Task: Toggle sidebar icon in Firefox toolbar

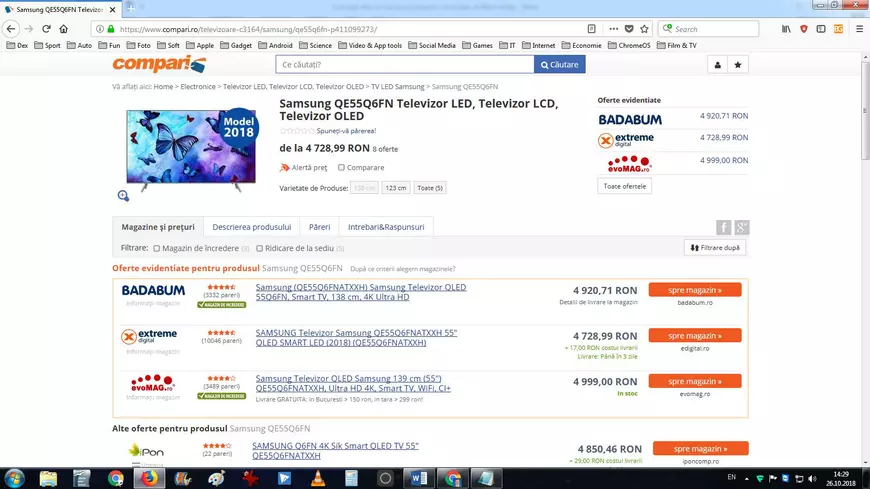Action: (x=821, y=29)
